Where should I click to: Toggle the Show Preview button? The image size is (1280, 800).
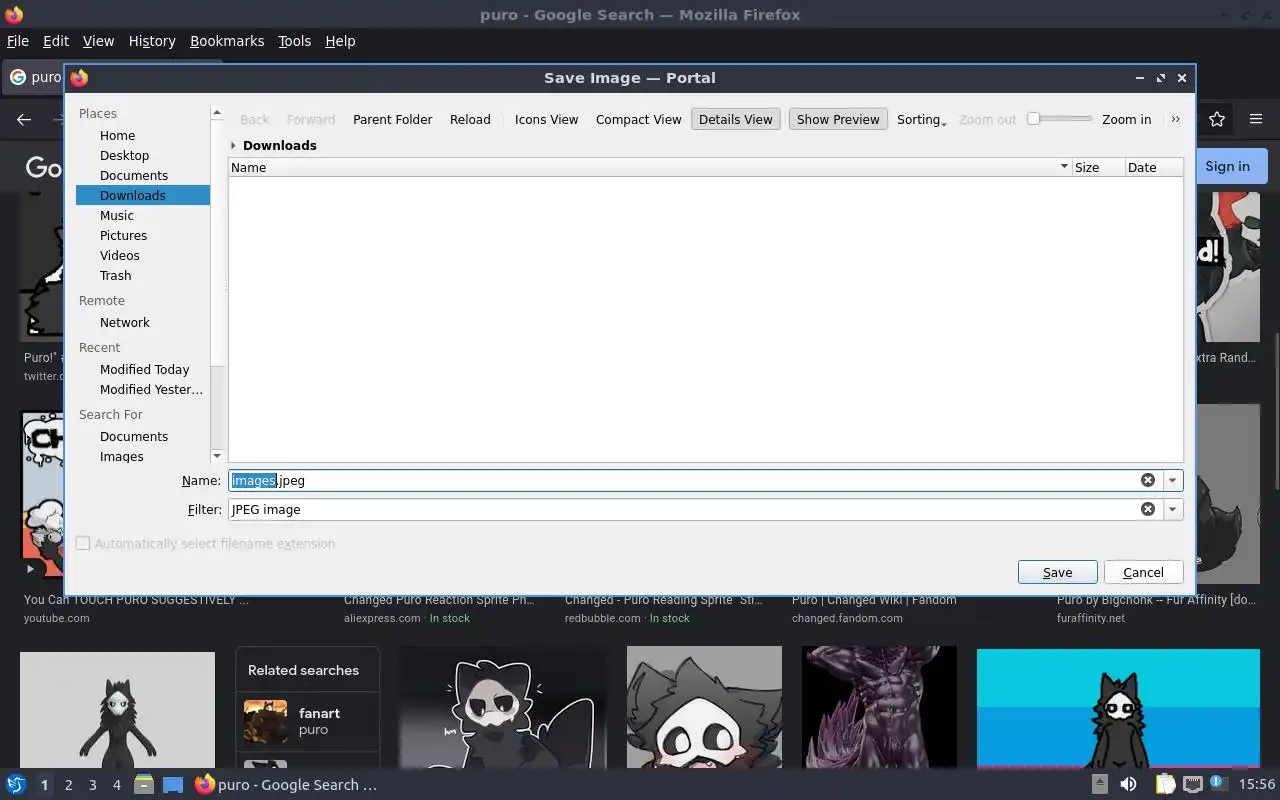[838, 119]
